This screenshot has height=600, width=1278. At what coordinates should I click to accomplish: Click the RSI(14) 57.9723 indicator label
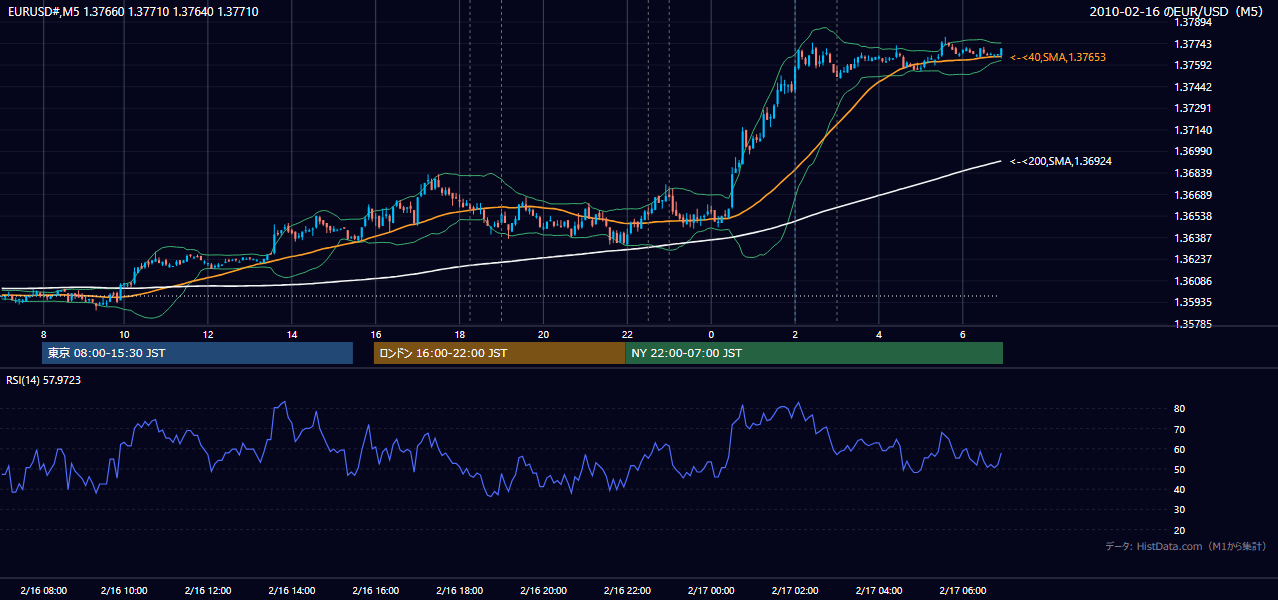tap(44, 380)
